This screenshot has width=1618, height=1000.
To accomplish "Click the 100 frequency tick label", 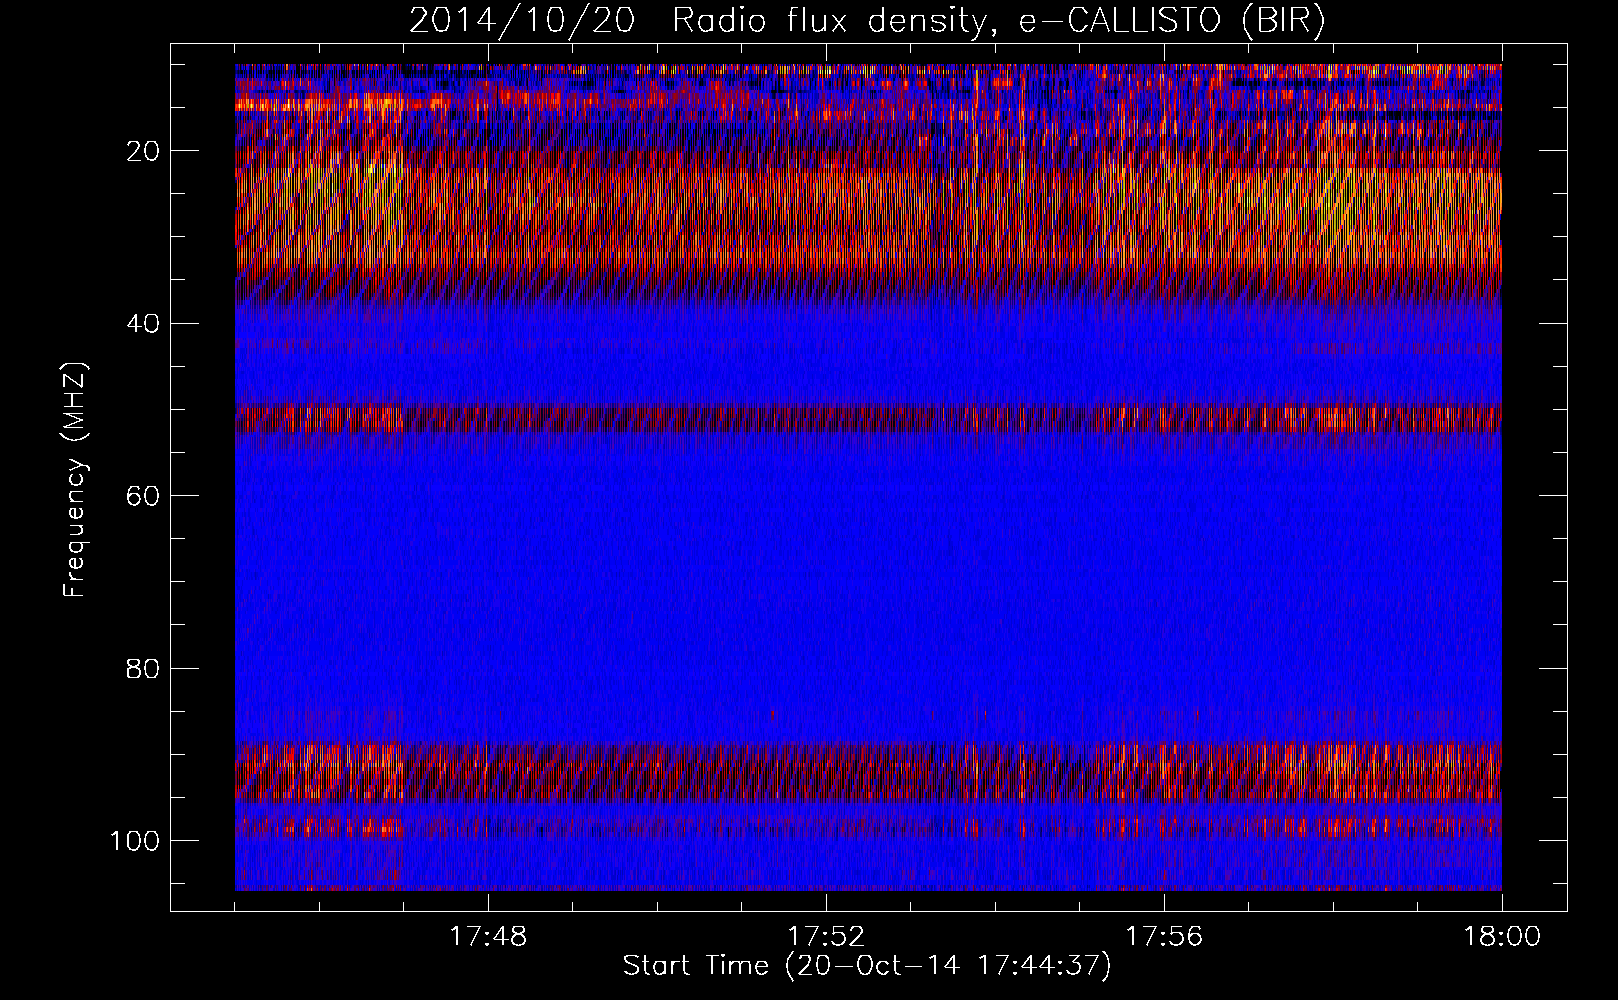I will (x=135, y=841).
